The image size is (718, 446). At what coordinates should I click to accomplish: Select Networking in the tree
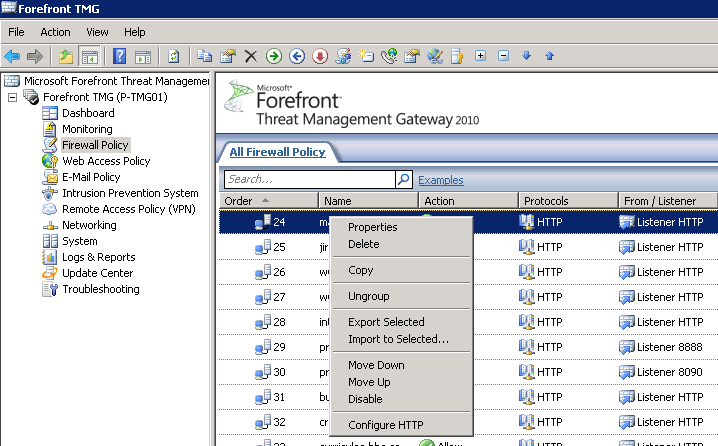coord(89,225)
